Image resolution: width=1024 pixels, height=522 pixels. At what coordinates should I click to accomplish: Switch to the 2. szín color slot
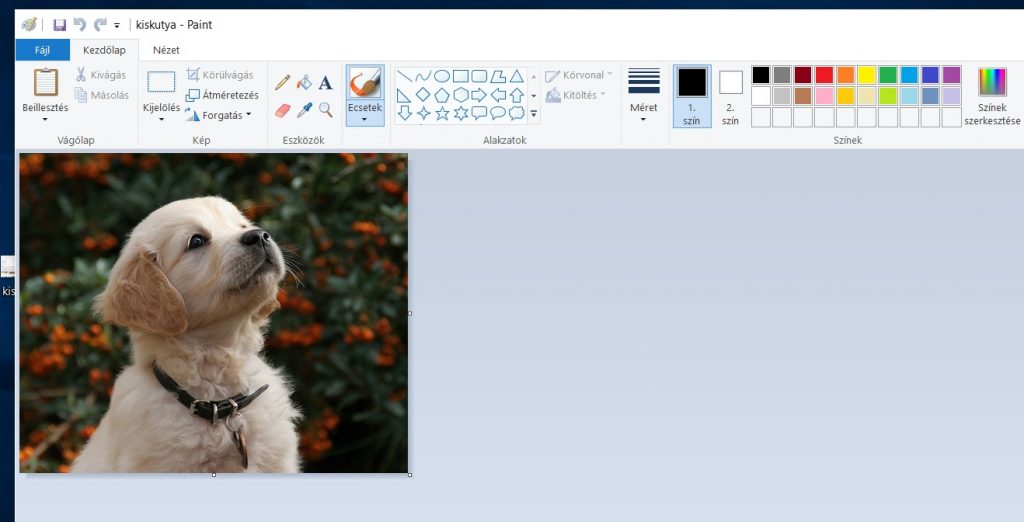730,96
